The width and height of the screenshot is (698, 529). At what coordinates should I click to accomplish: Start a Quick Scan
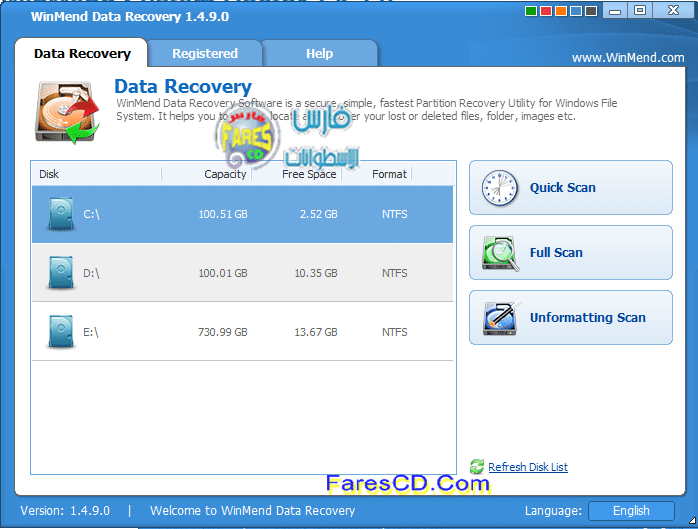tap(571, 188)
